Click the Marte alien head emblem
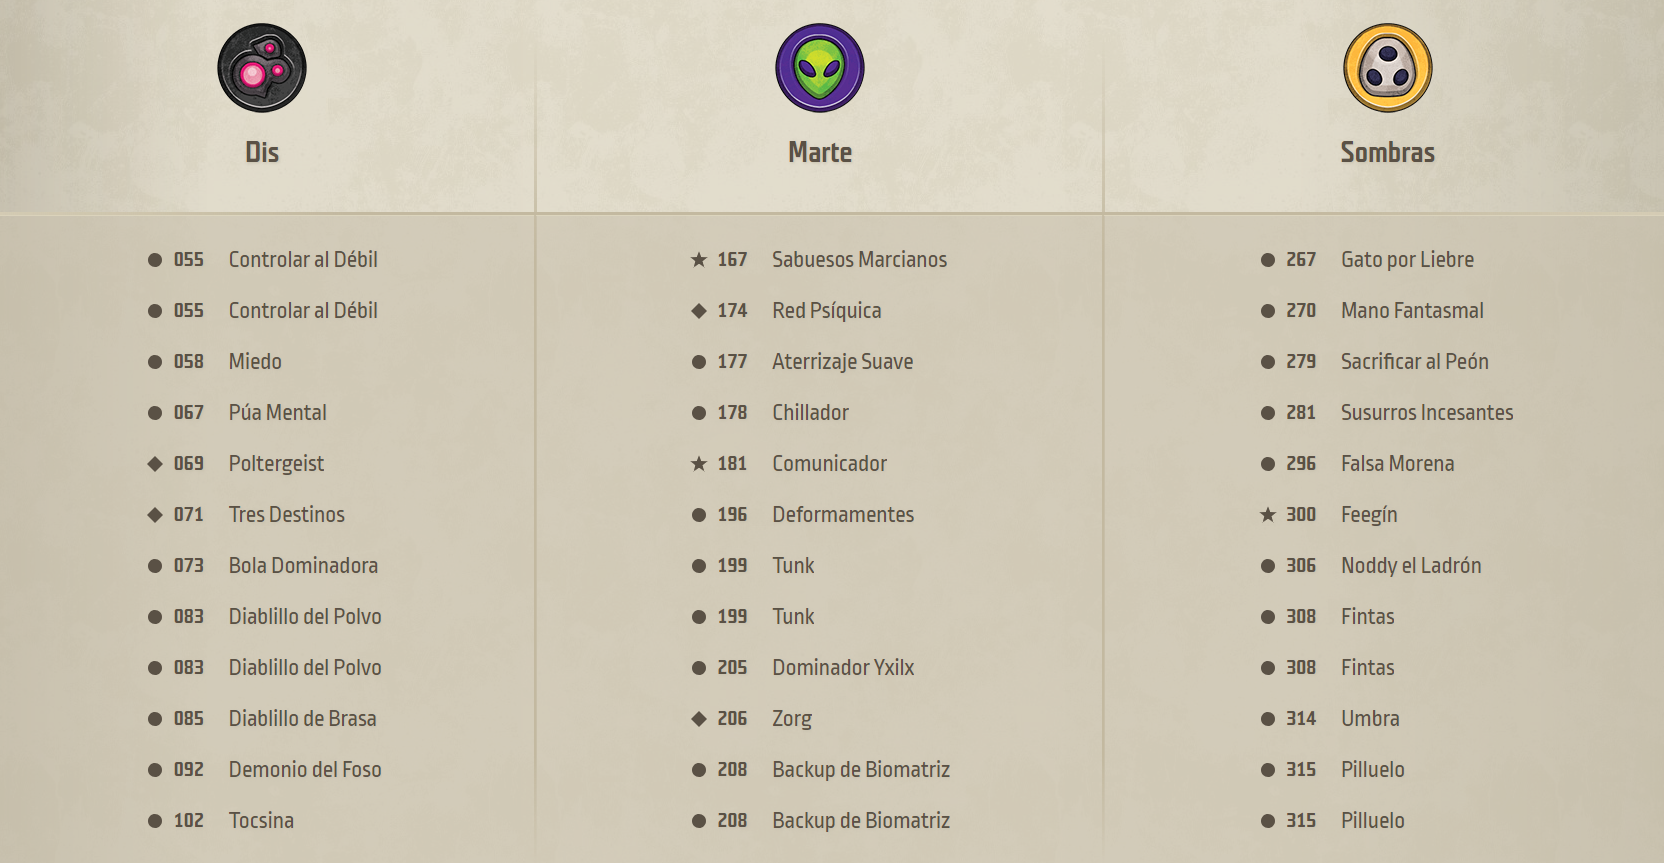Screen dimensions: 1664x863 [820, 68]
